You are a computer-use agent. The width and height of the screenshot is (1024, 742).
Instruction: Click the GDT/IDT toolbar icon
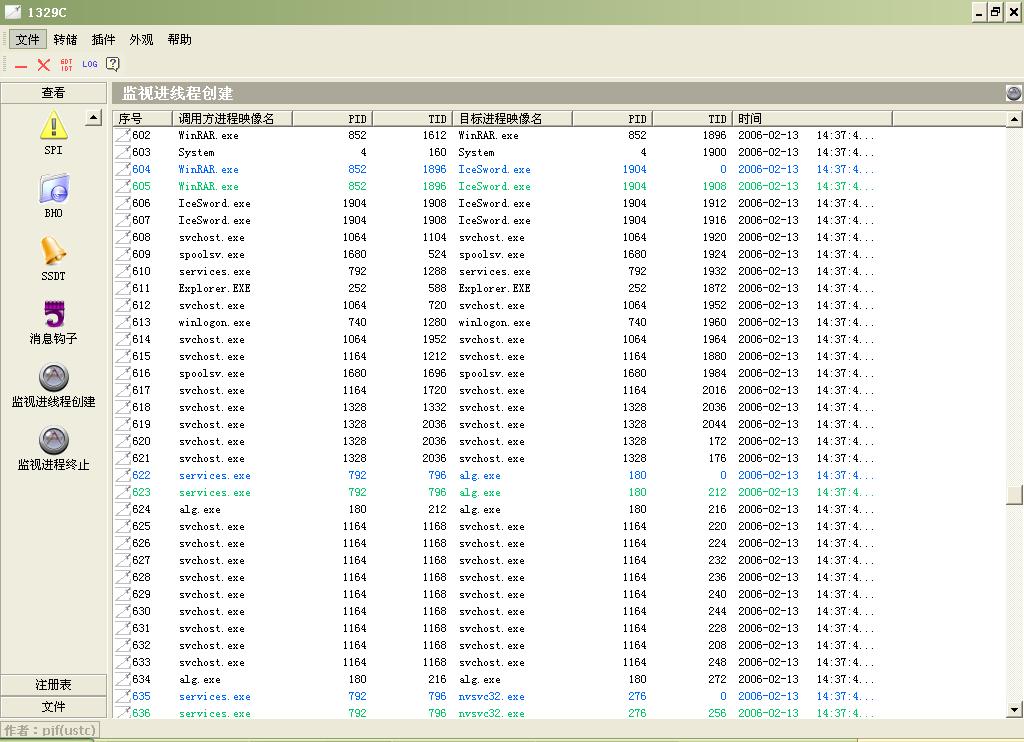coord(67,64)
